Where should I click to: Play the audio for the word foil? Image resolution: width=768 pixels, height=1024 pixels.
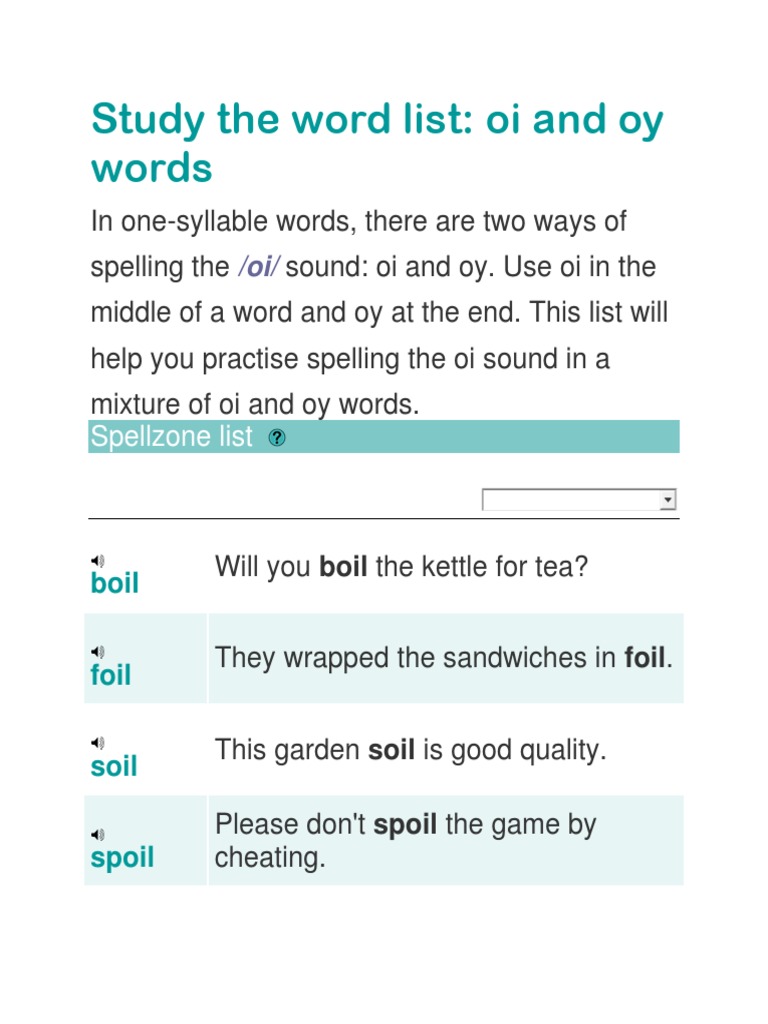(x=98, y=652)
